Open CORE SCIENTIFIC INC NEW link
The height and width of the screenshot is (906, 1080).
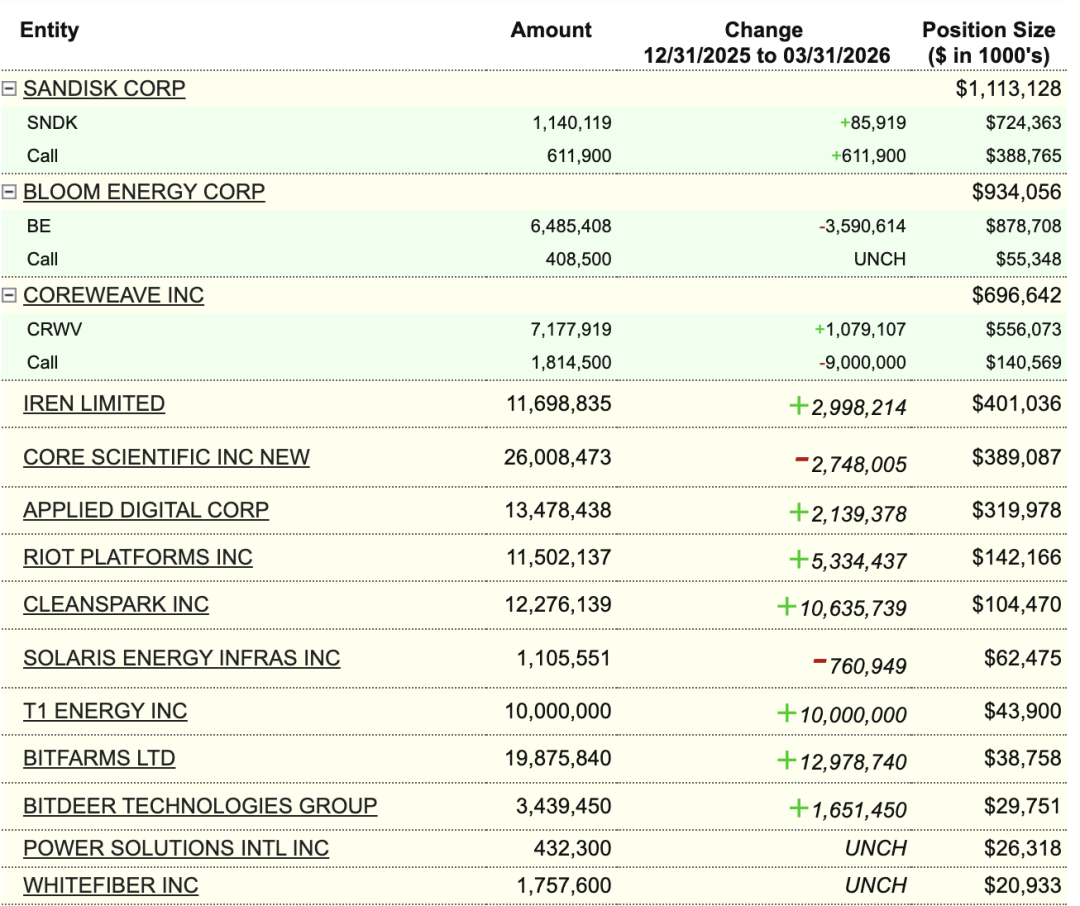pos(166,457)
